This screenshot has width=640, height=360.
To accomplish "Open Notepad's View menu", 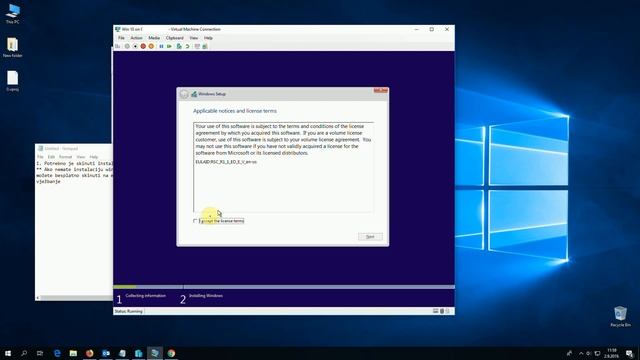I will 81,157.
